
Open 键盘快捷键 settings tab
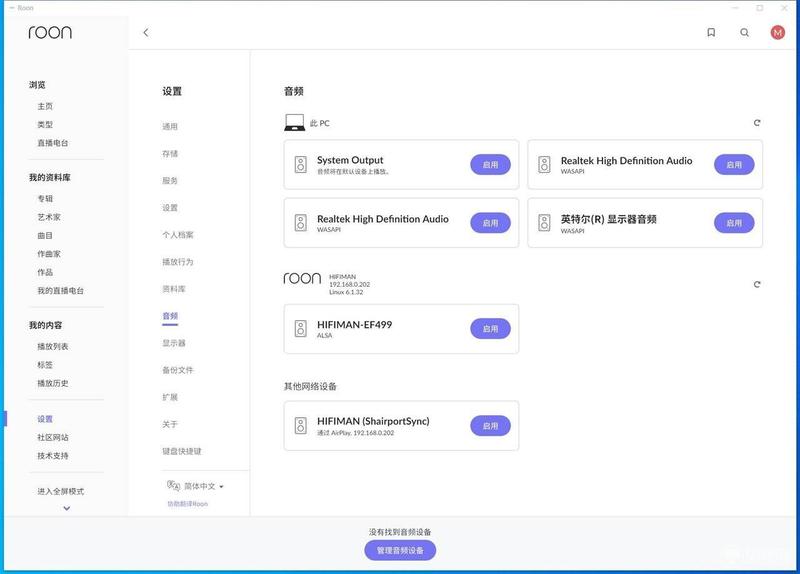pyautogui.click(x=182, y=451)
